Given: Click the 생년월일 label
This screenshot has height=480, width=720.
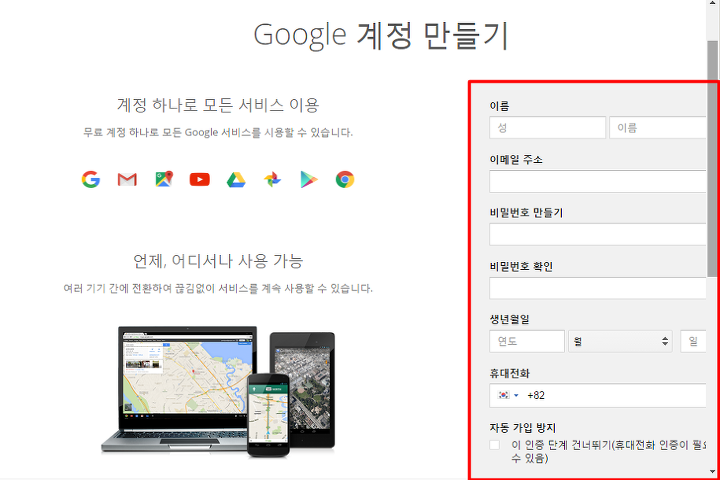Looking at the screenshot, I should click(x=510, y=319).
